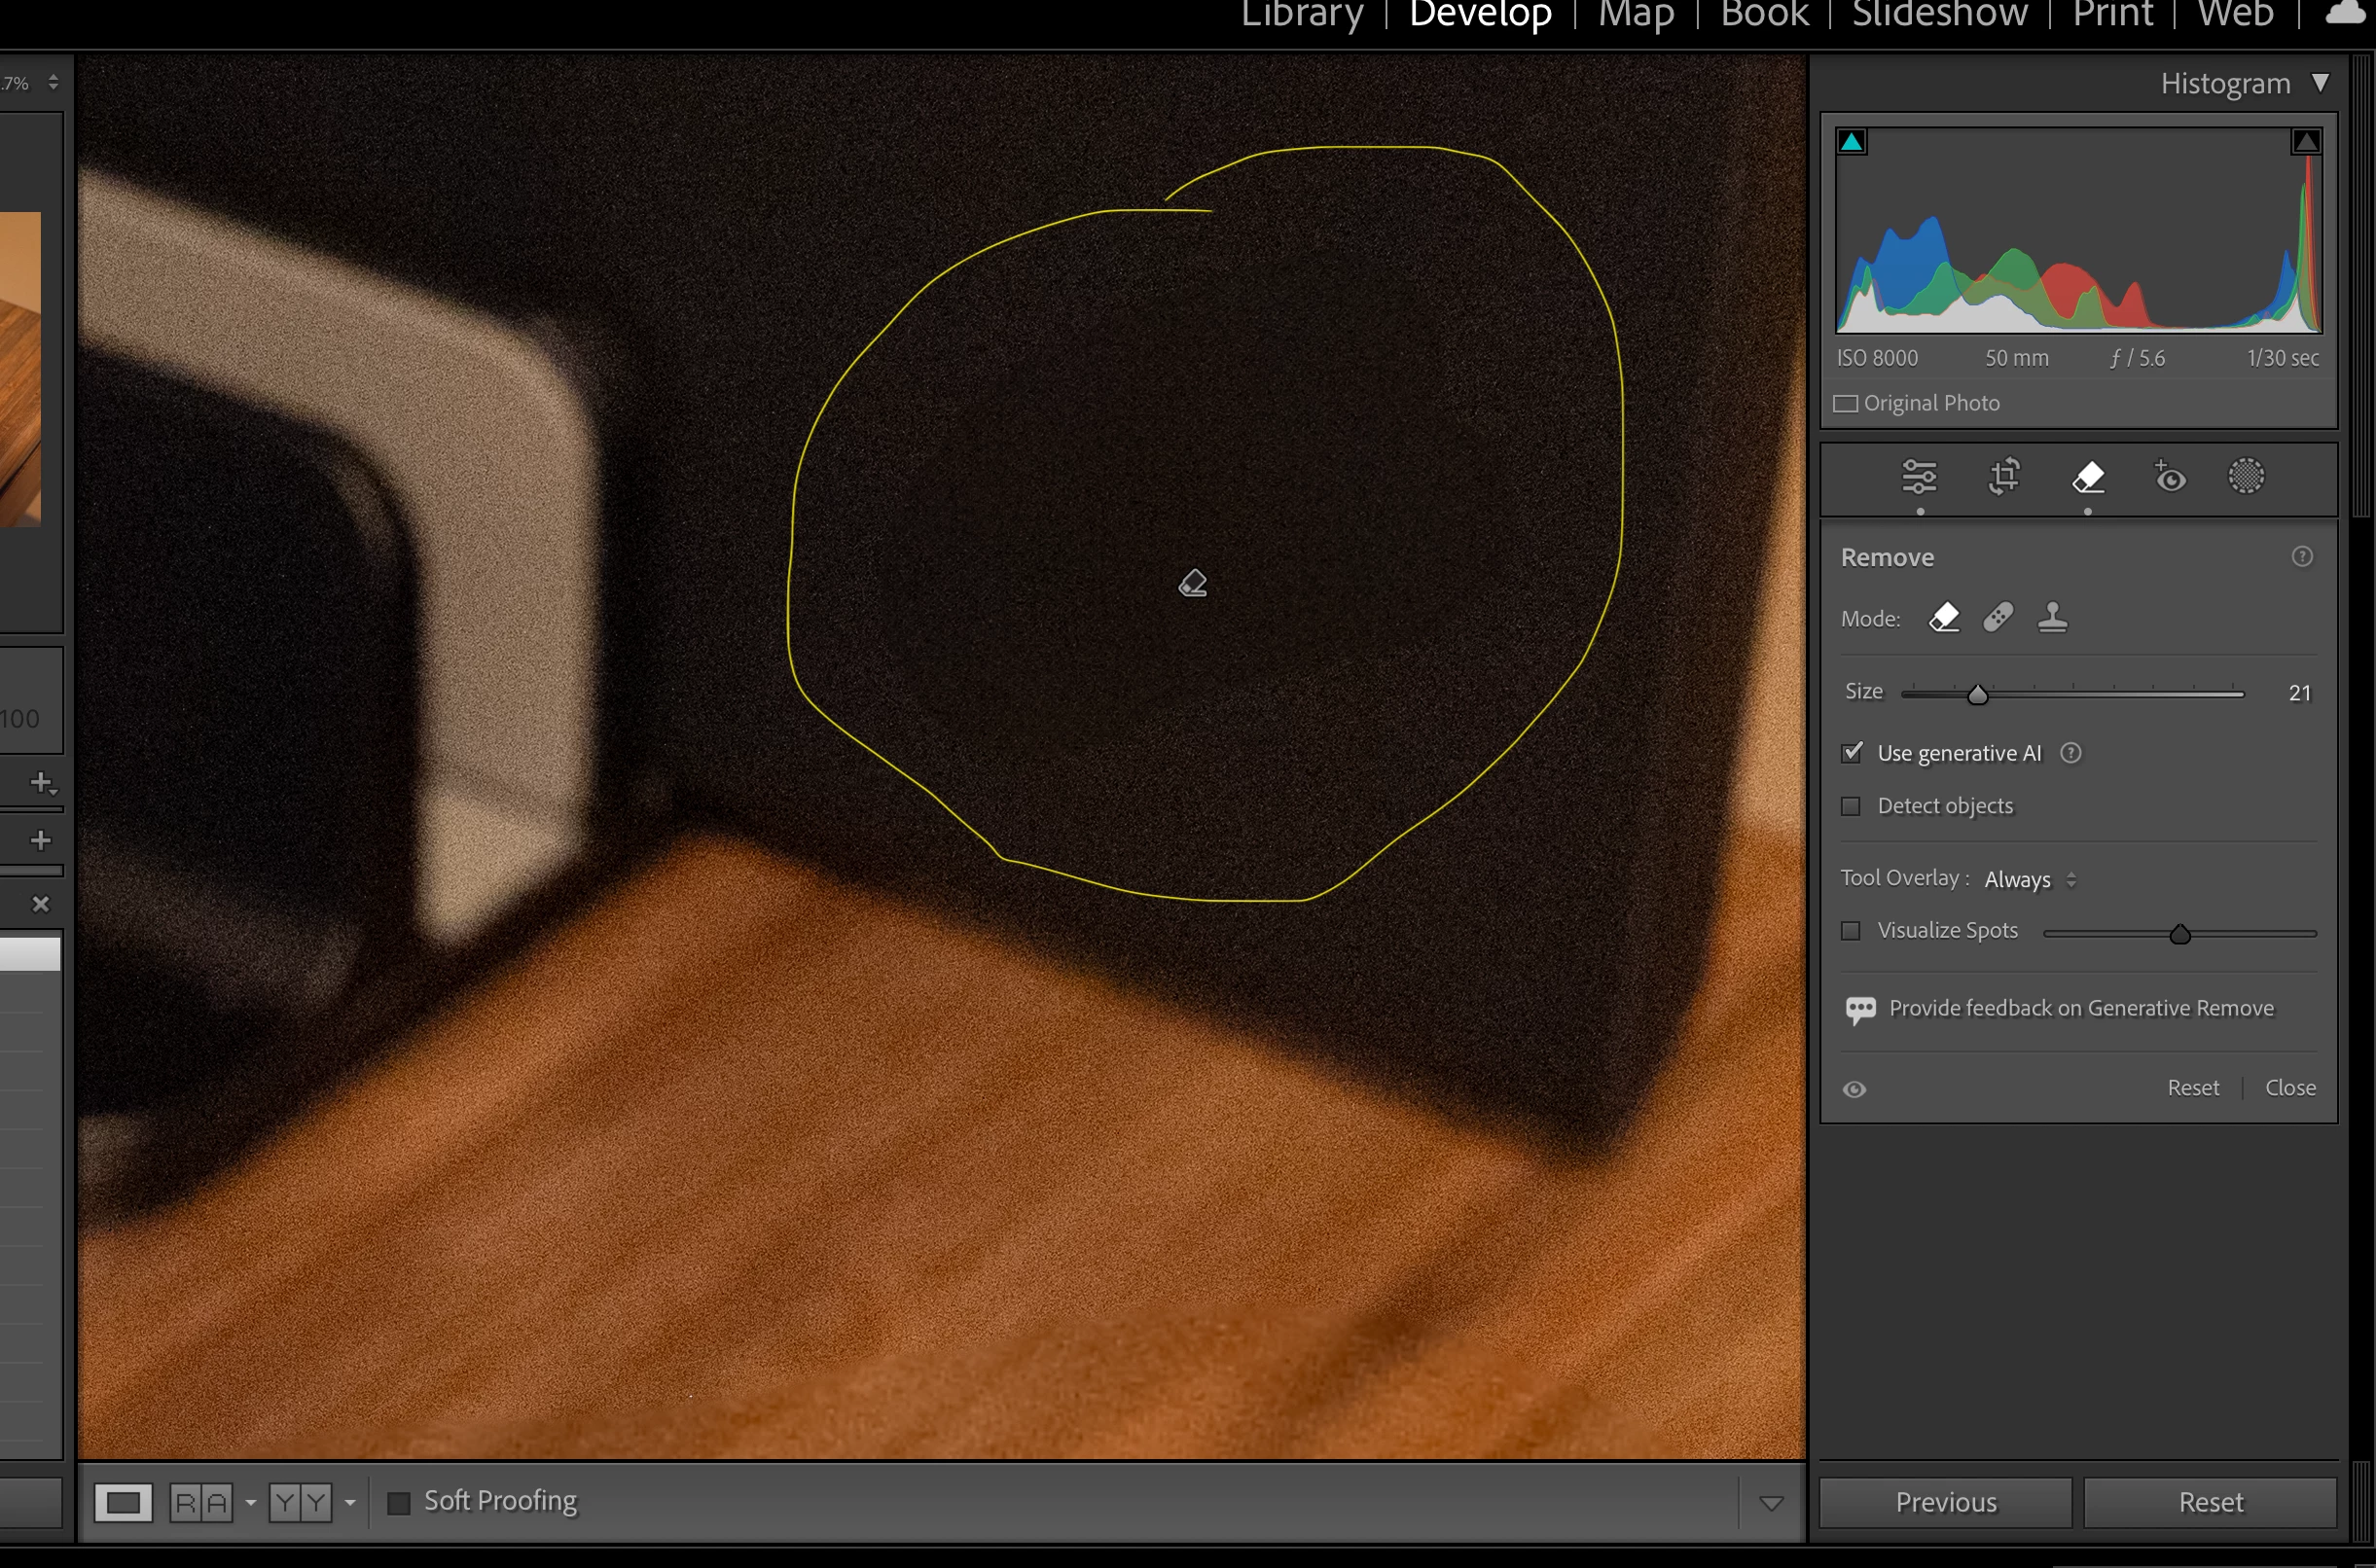Click help icon beside Remove heading
Viewport: 2376px width, 1568px height.
(2302, 557)
